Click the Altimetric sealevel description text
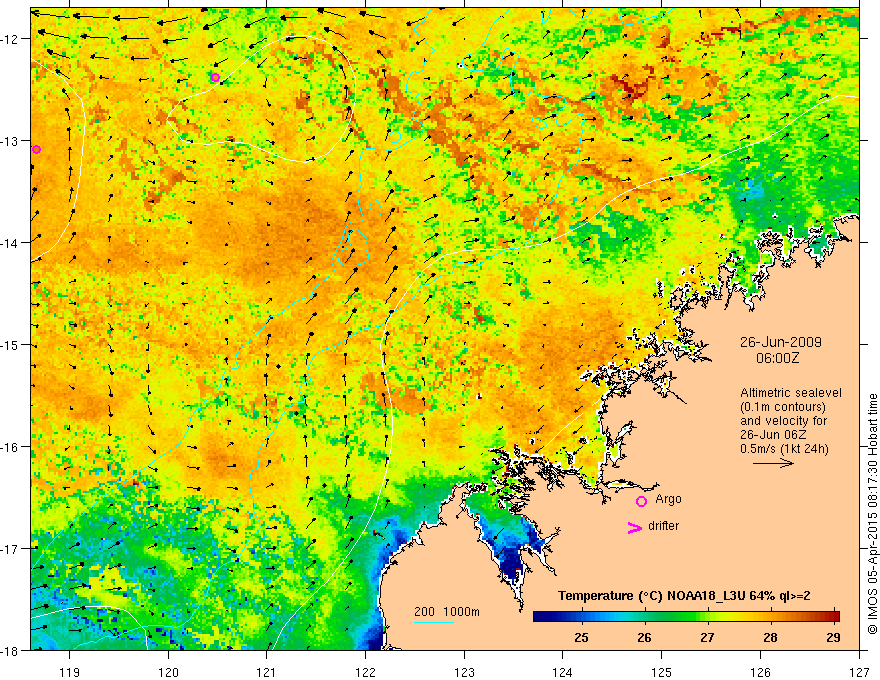This screenshot has width=880, height=680. tap(791, 393)
